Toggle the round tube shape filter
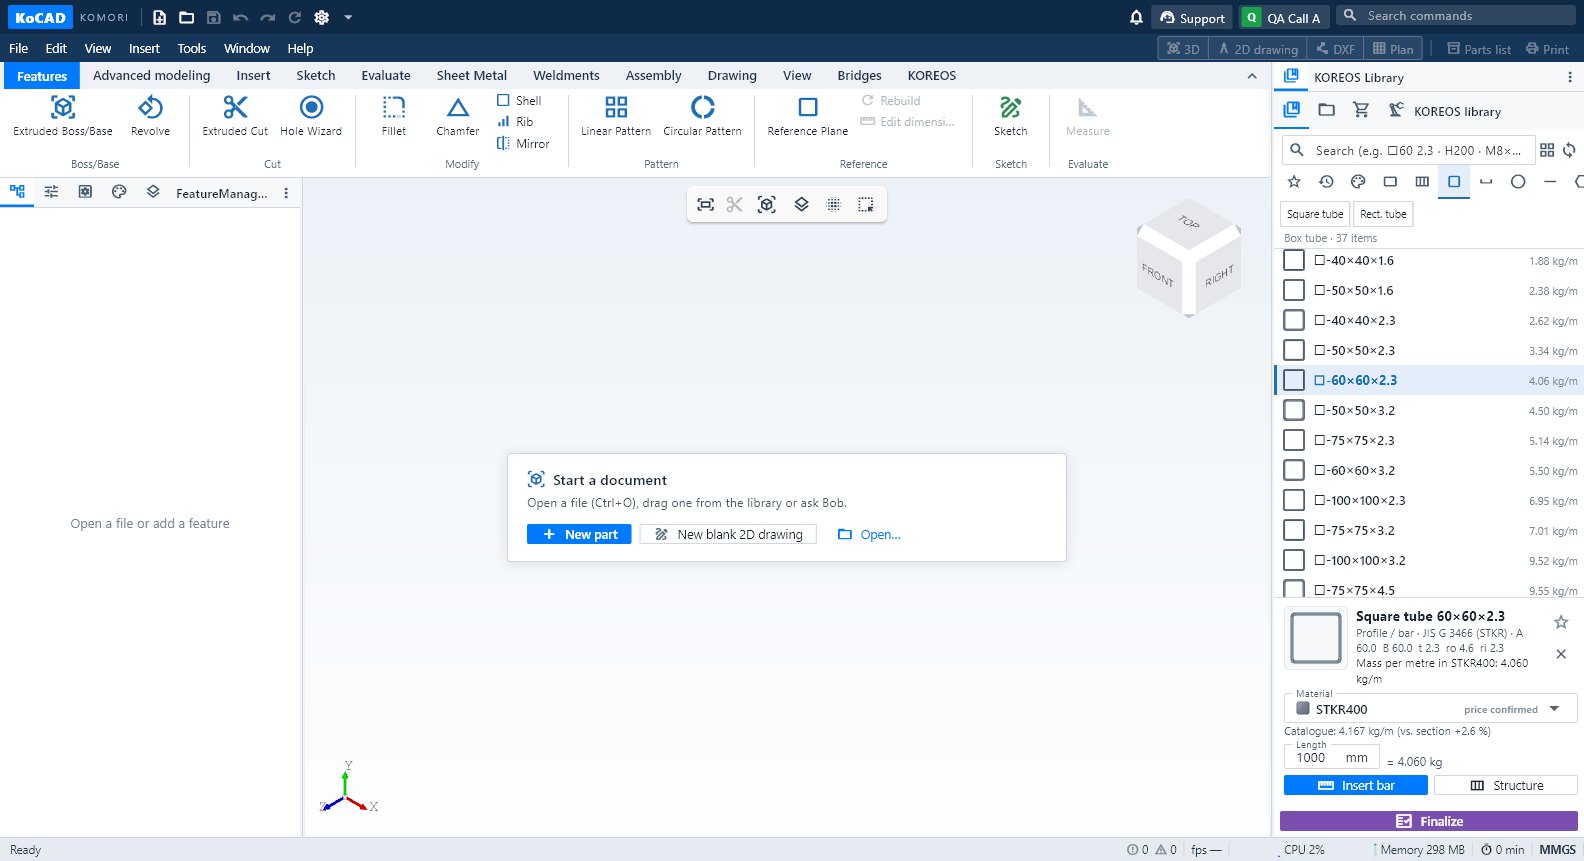 click(x=1518, y=181)
